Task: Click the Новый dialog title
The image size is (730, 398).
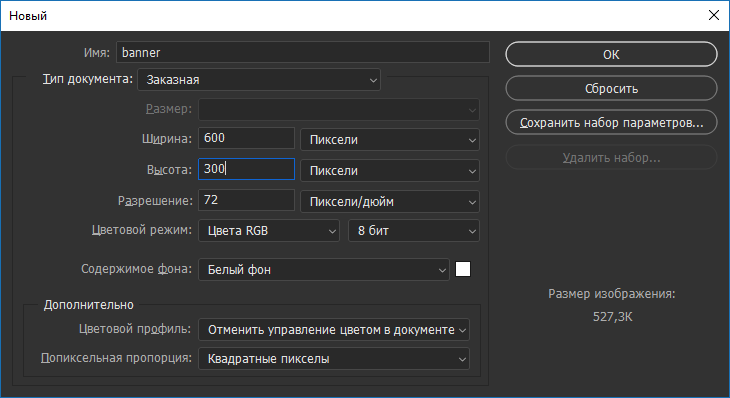Action: tap(28, 16)
